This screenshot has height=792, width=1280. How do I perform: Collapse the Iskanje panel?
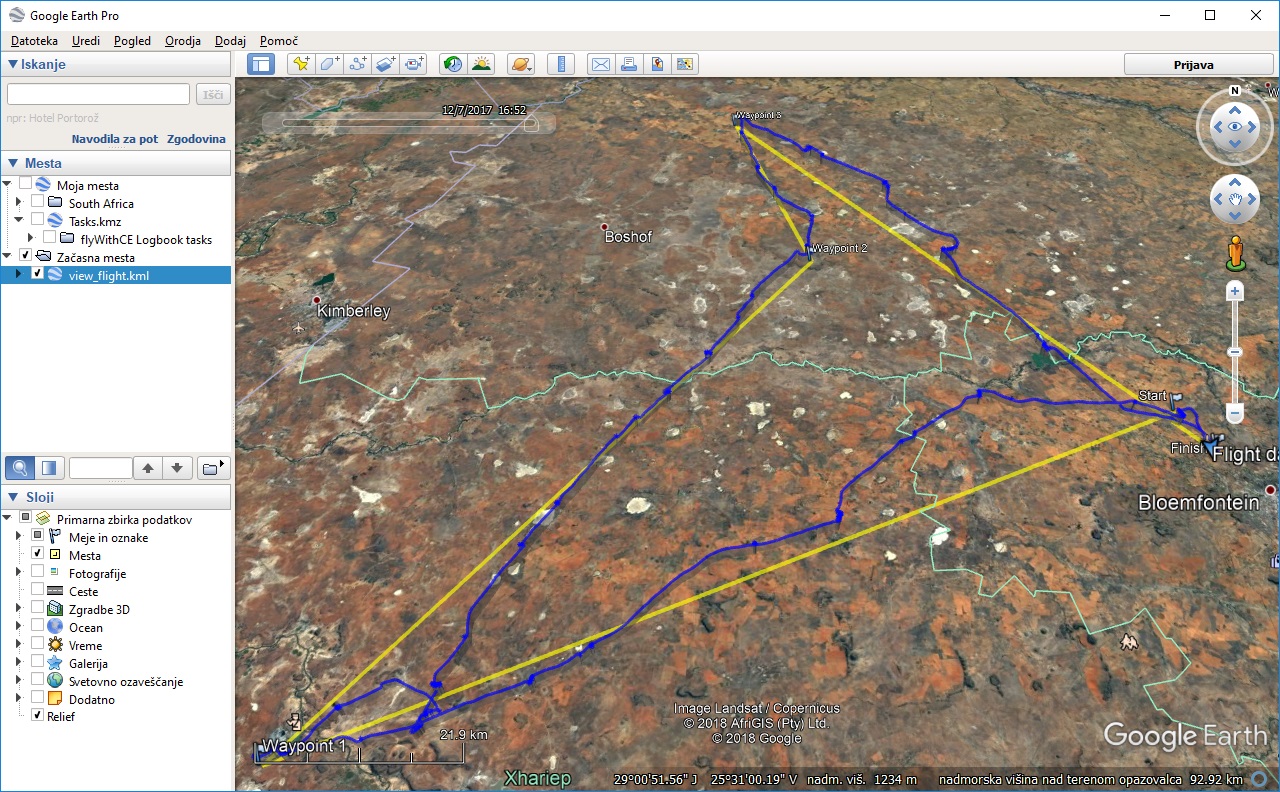(x=12, y=64)
